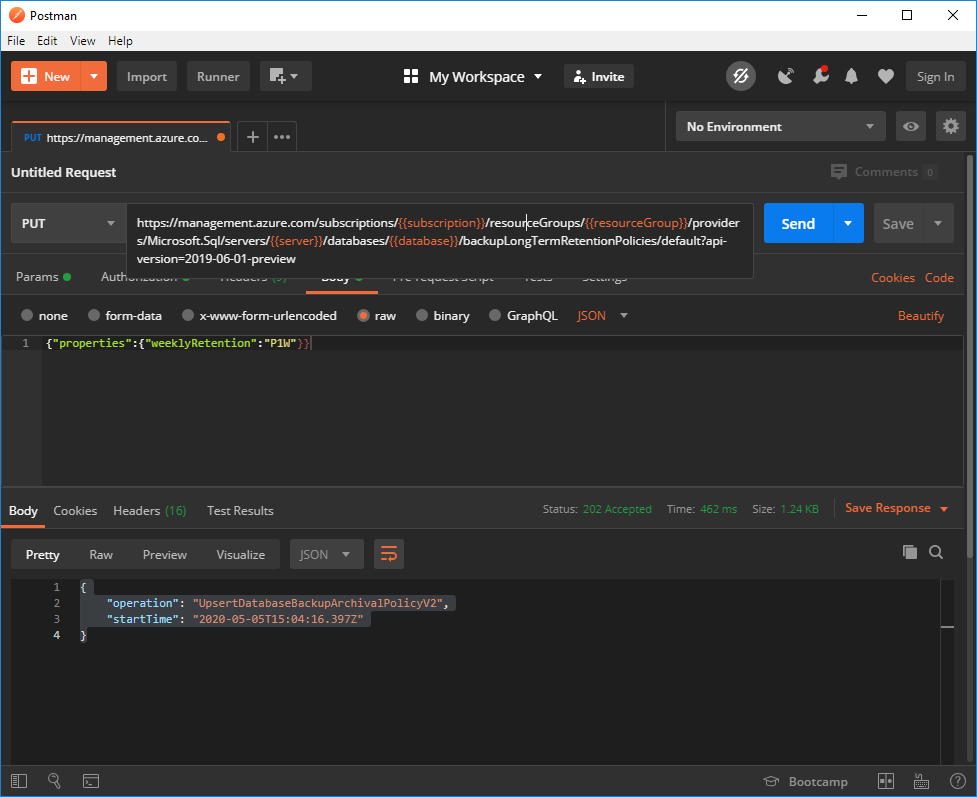977x797 pixels.
Task: Expand the Save Response dropdown
Action: (x=944, y=508)
